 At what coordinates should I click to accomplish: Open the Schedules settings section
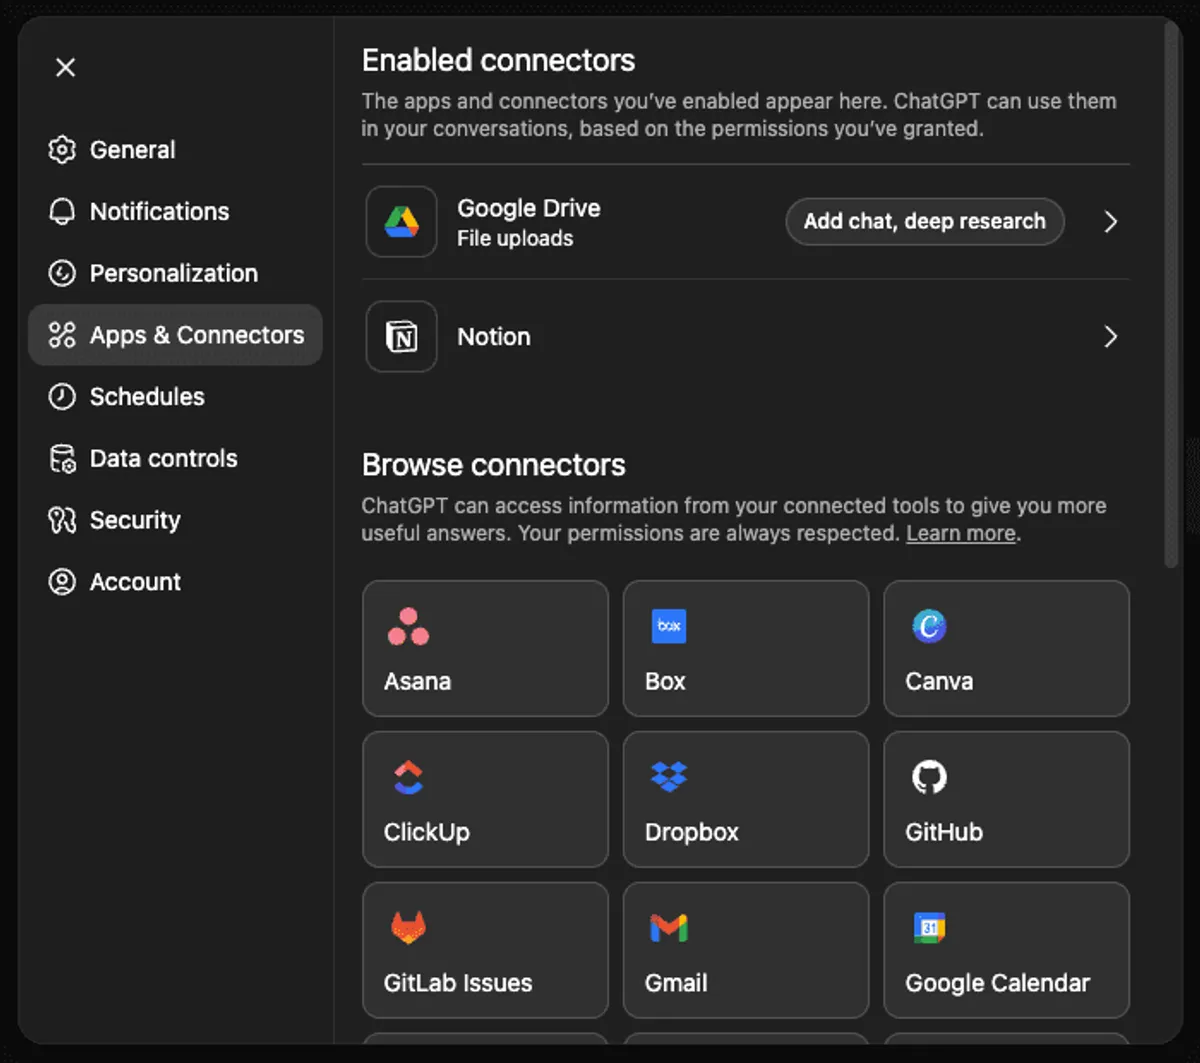point(147,397)
